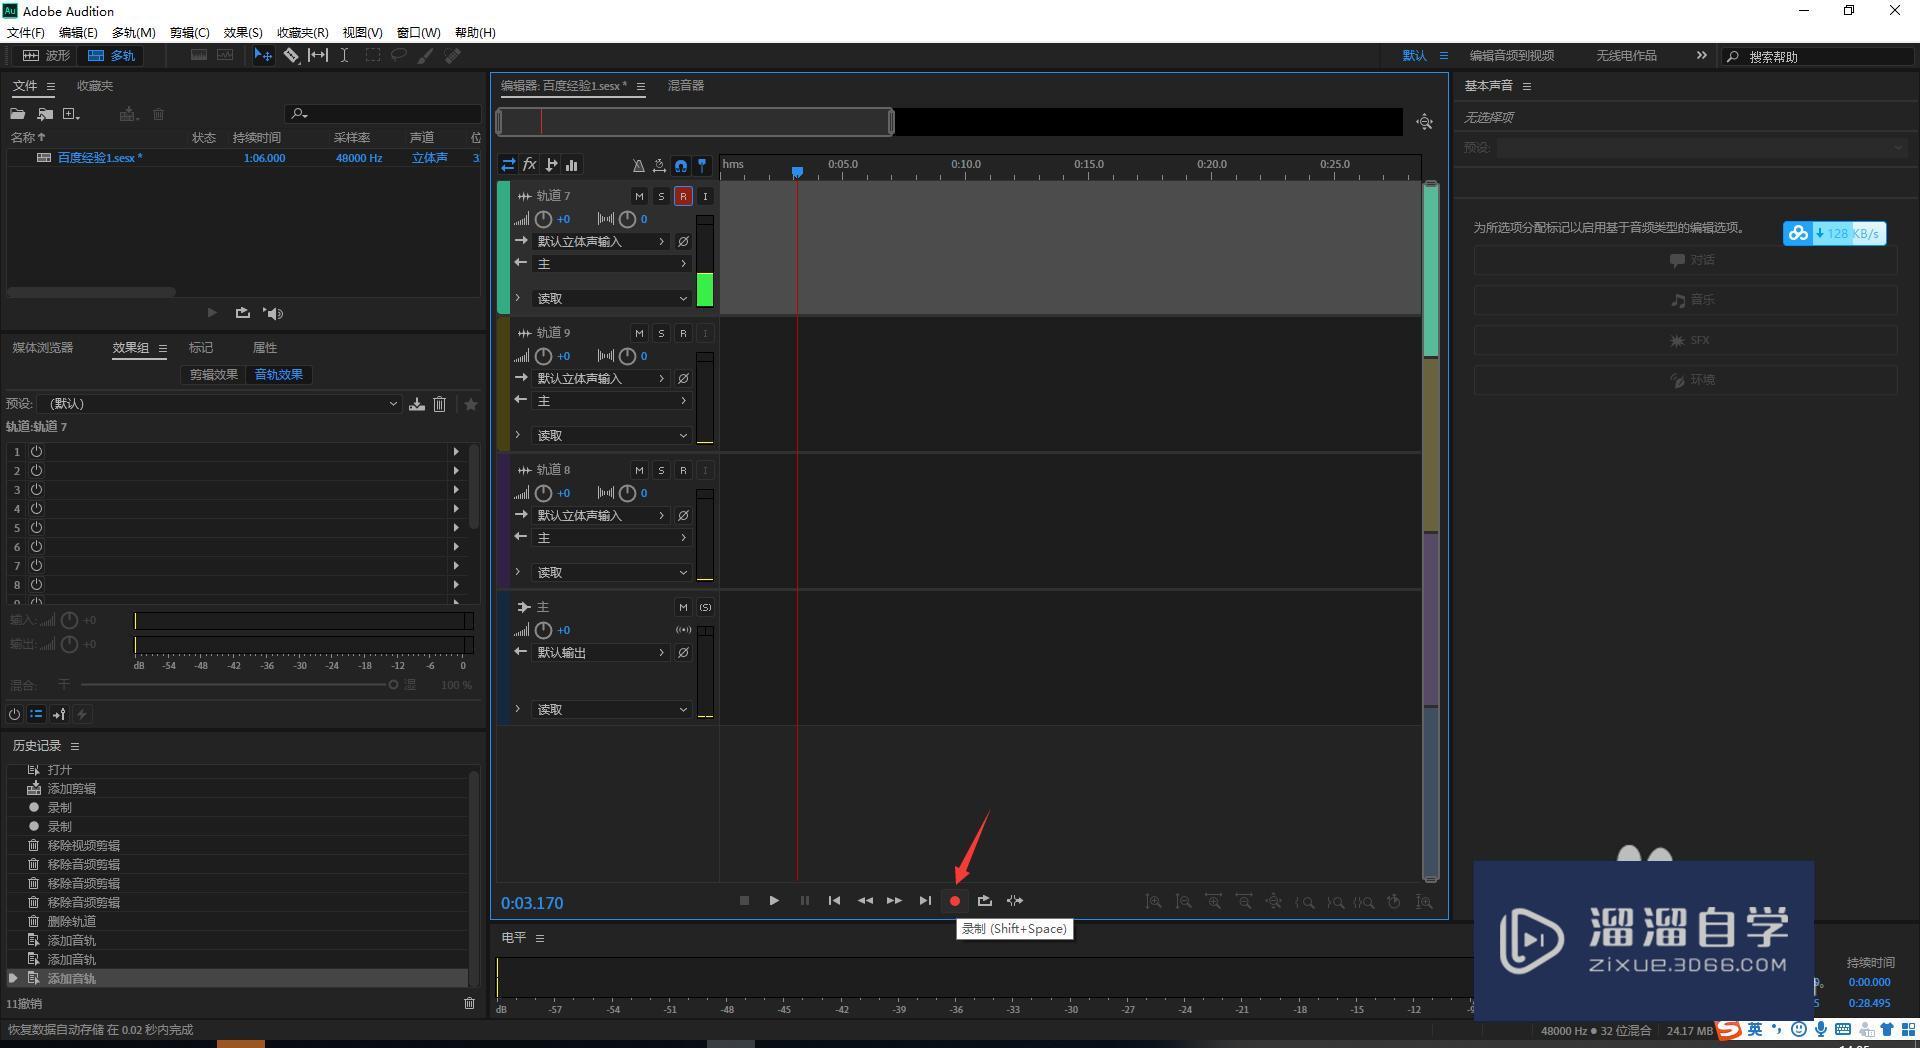Viewport: 1920px width, 1048px height.
Task: Select the Move tool in toolbar
Action: pos(263,56)
